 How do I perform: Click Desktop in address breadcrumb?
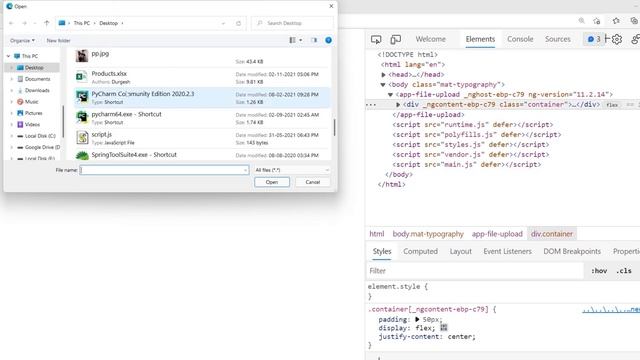tap(109, 23)
